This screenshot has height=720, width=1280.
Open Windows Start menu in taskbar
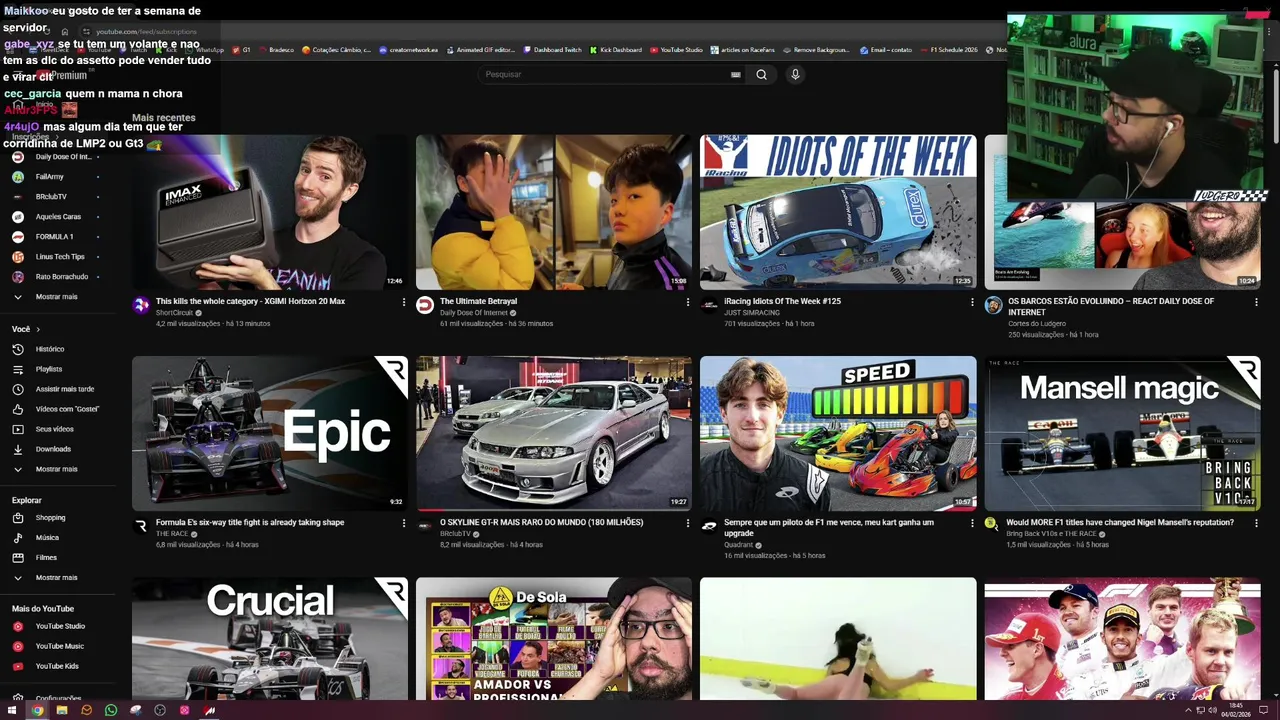click(x=12, y=710)
